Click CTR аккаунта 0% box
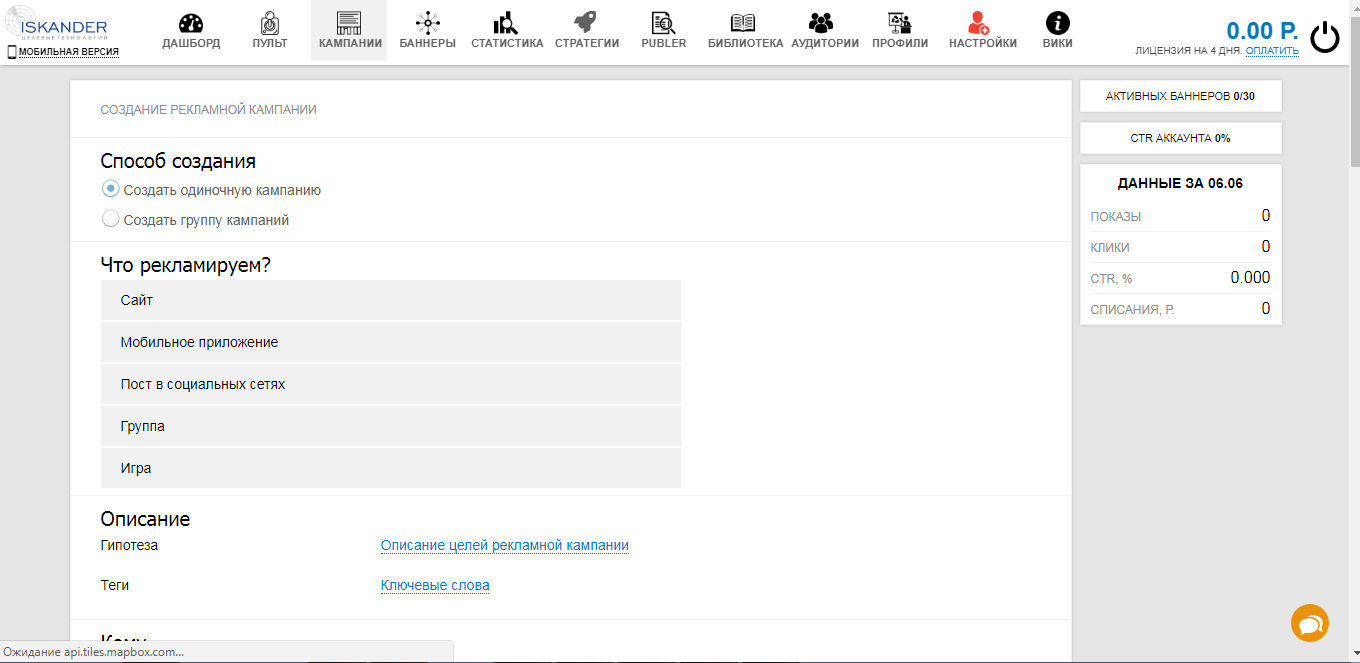The image size is (1360, 663). [x=1180, y=138]
